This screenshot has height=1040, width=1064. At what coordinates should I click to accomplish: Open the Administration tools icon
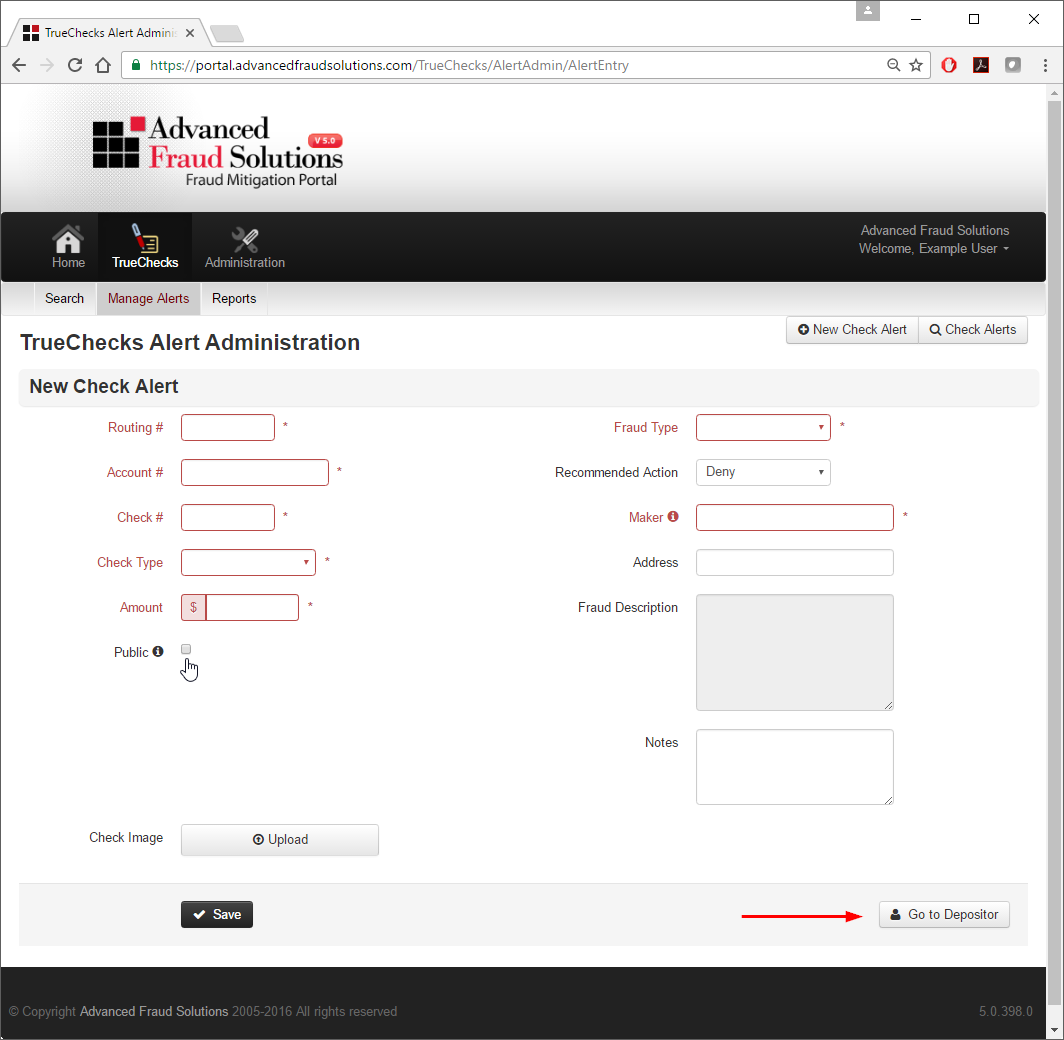point(244,239)
